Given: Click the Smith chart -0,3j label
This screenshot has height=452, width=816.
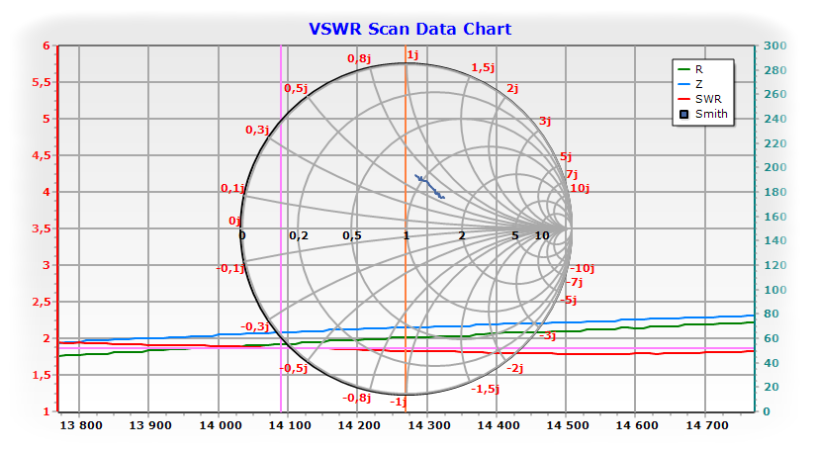Looking at the screenshot, I should point(254,327).
